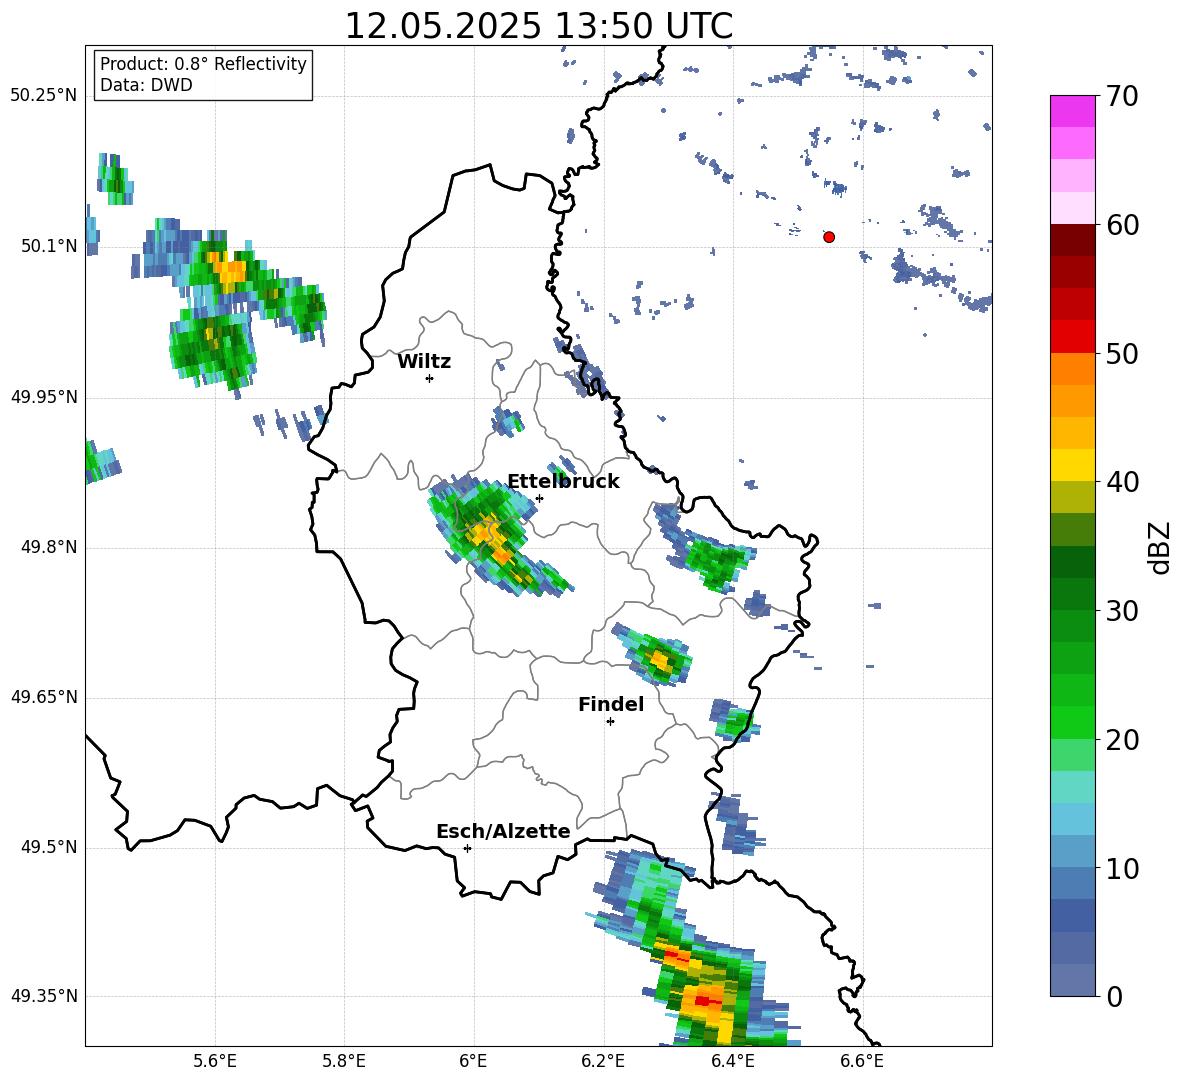Screen dimensions: 1184x1081
Task: Click the 10 tick label on colorbar
Action: (x=1122, y=869)
